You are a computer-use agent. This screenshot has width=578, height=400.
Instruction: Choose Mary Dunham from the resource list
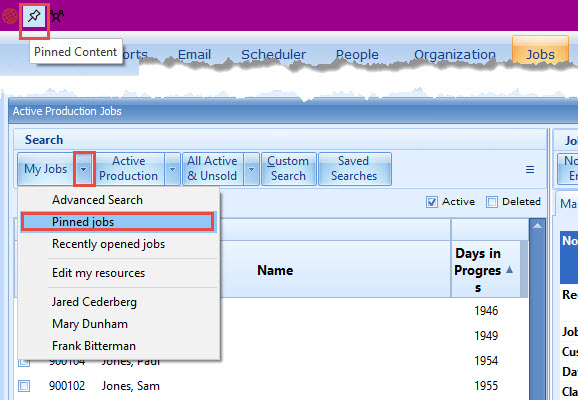90,324
